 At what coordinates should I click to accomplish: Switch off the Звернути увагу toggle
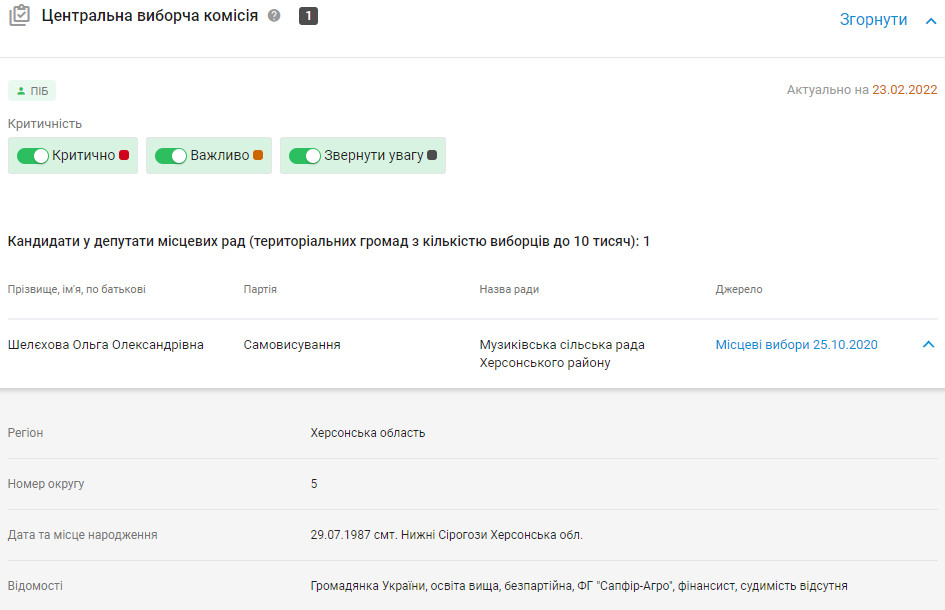coord(304,156)
